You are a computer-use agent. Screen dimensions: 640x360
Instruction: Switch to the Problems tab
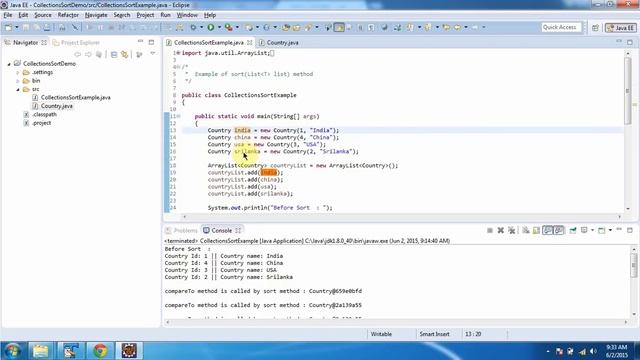(182, 231)
